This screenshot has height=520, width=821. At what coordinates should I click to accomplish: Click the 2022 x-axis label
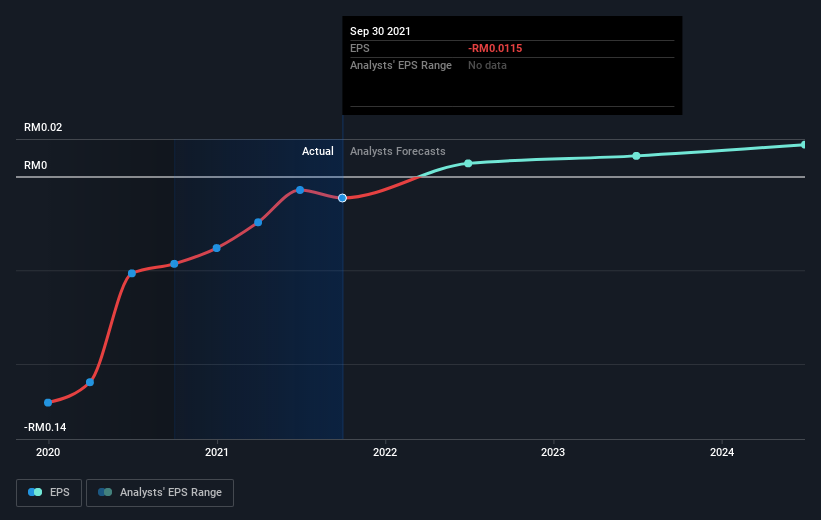(385, 453)
